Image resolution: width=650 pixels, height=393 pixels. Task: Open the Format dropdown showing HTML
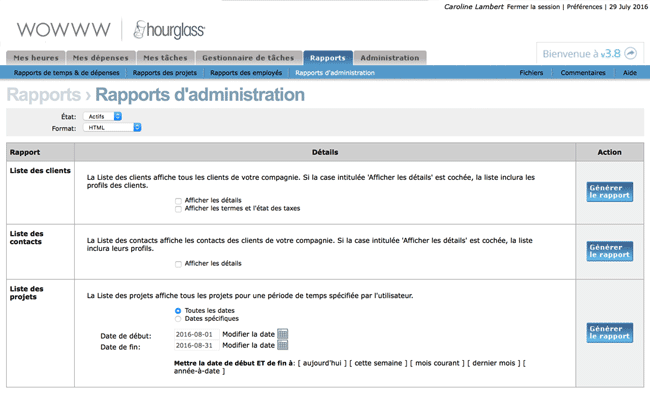tap(112, 128)
